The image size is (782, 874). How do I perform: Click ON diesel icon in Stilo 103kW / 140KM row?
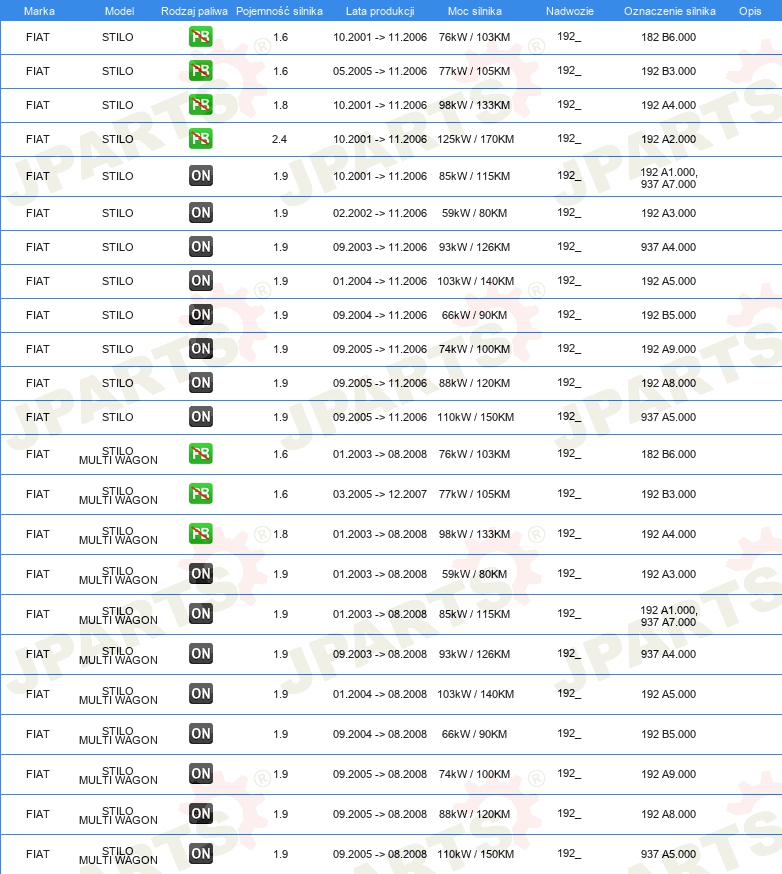coord(201,280)
